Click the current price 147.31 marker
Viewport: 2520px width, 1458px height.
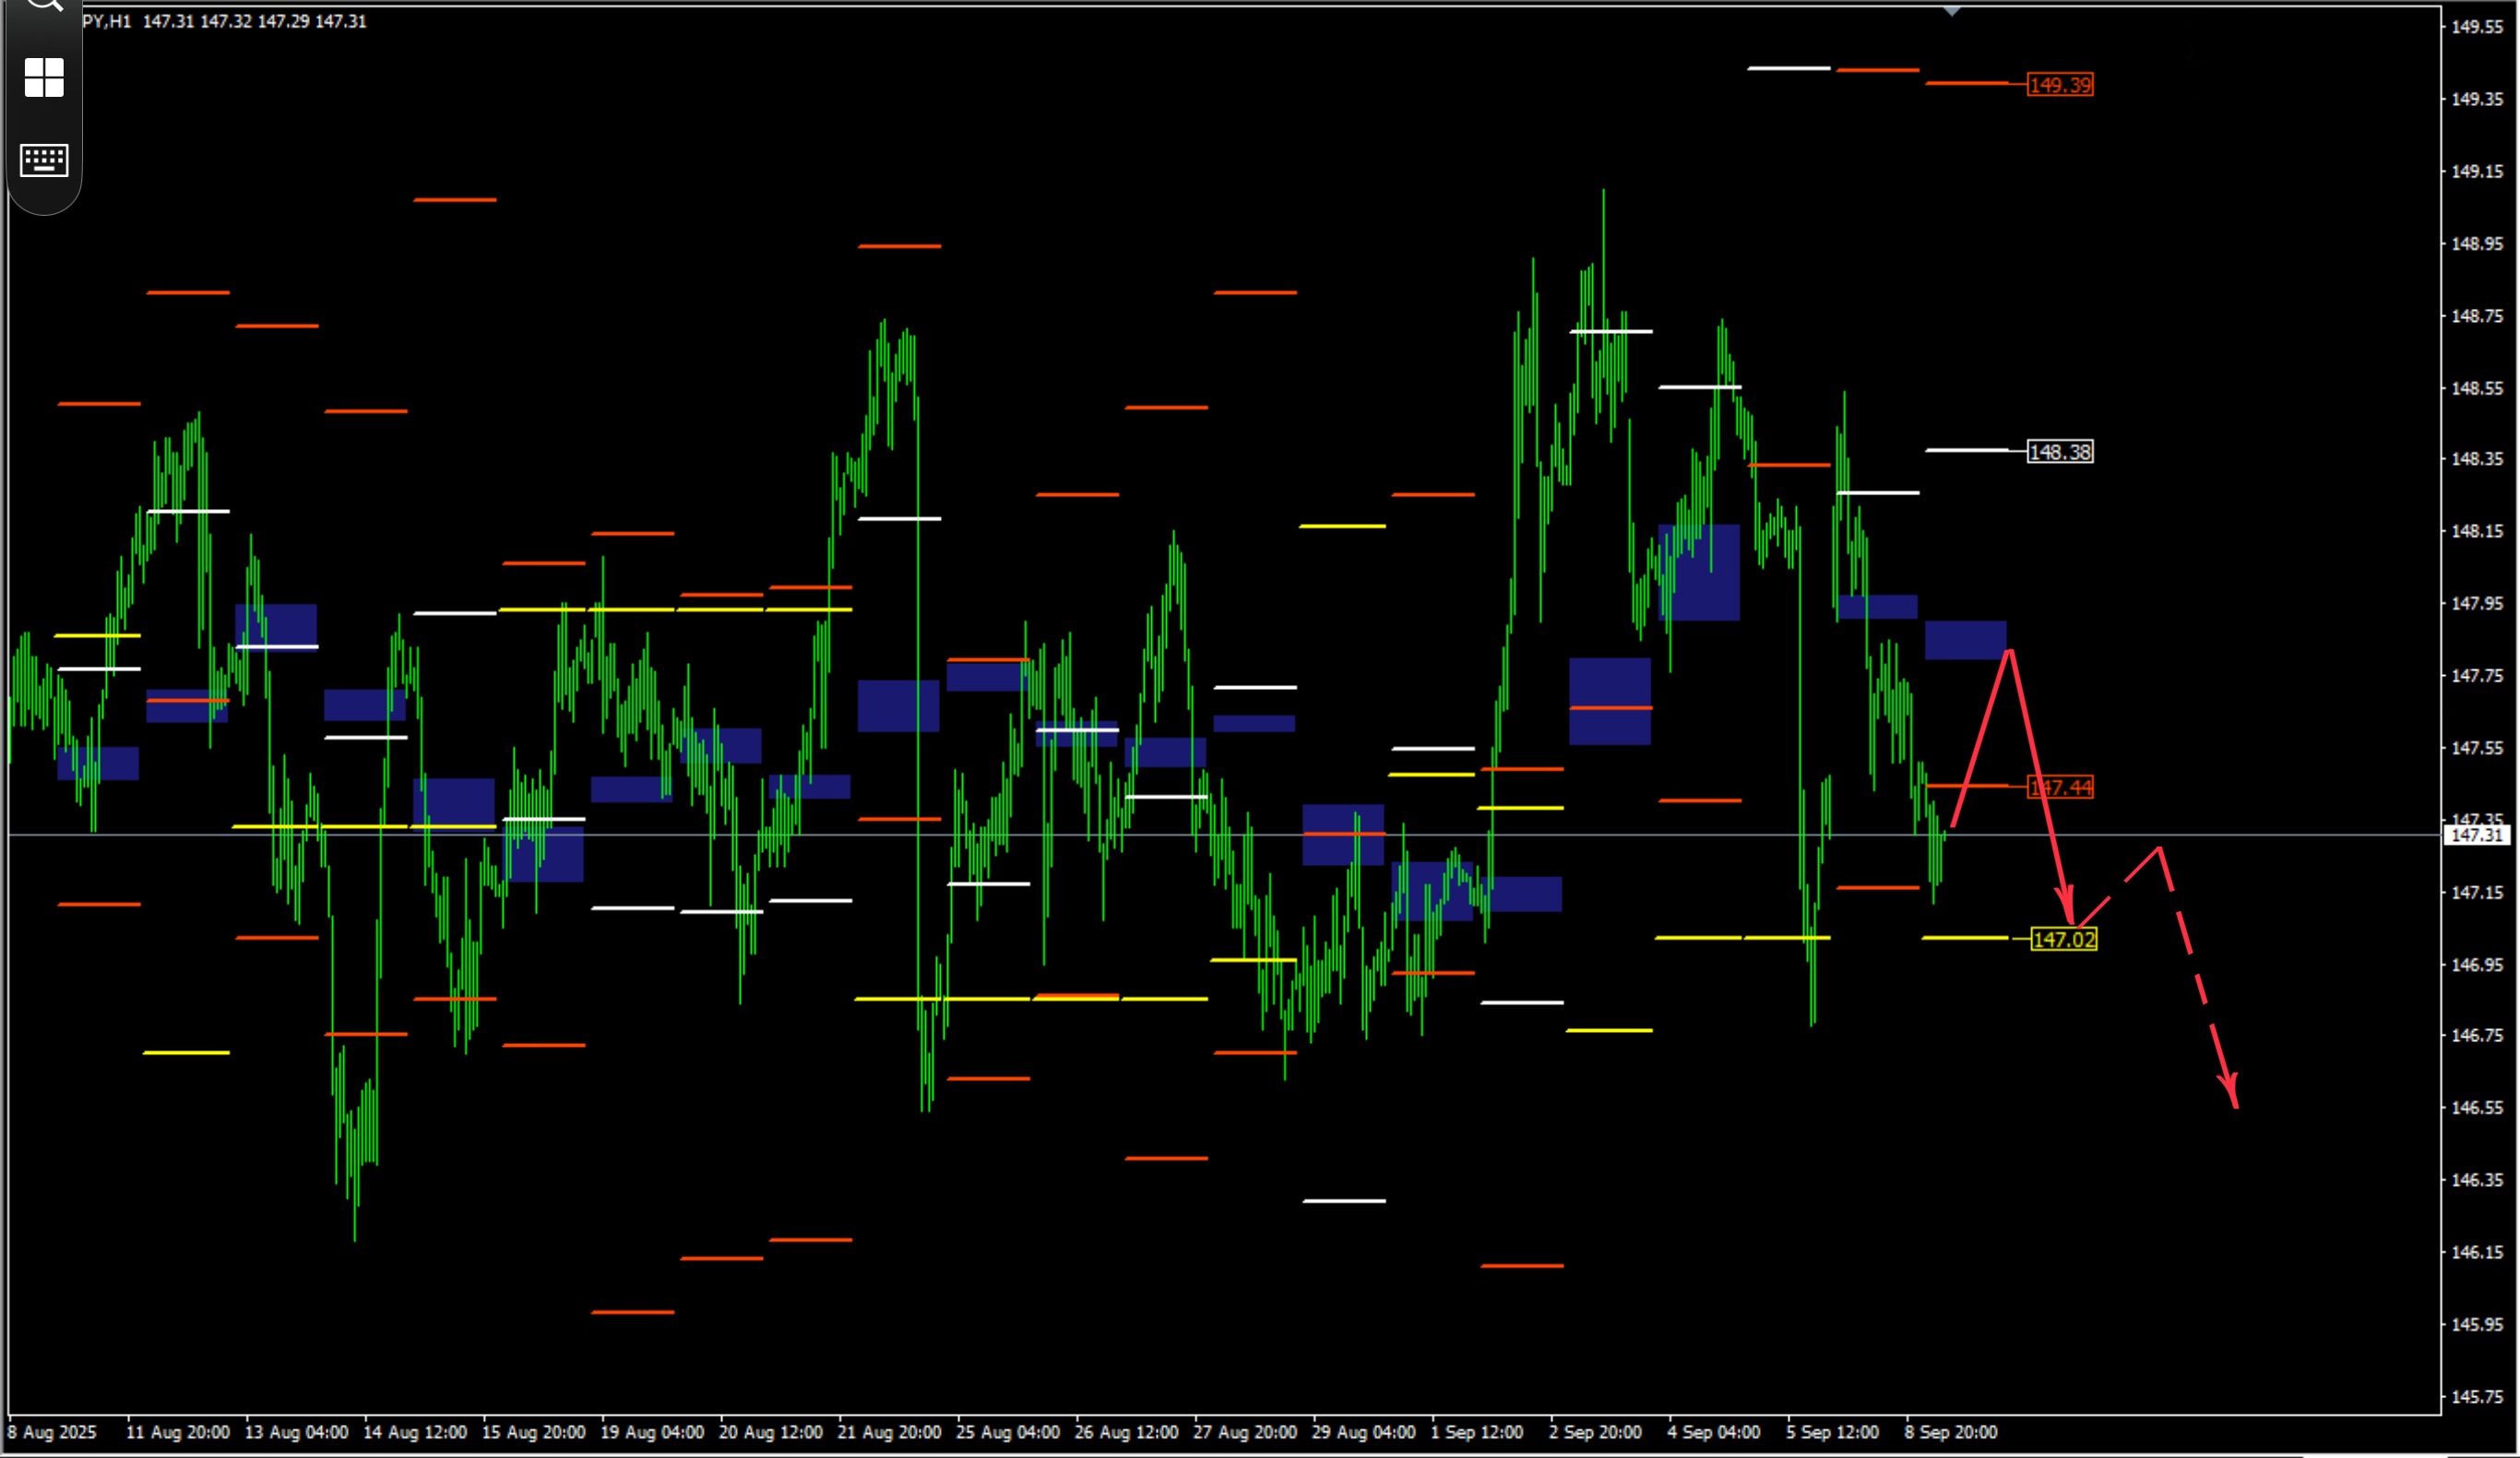tap(2477, 834)
